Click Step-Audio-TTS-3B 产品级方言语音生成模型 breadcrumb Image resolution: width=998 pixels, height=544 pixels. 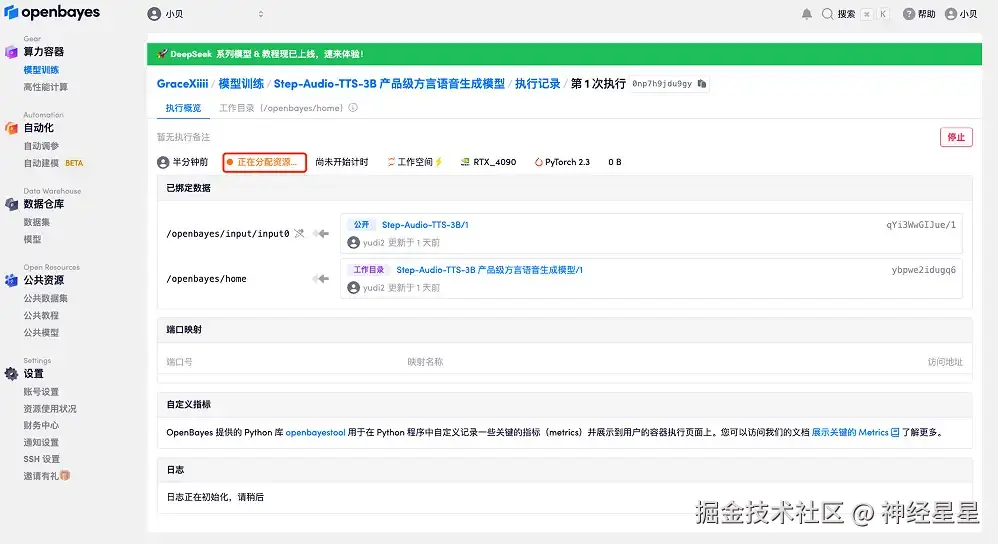pyautogui.click(x=389, y=83)
